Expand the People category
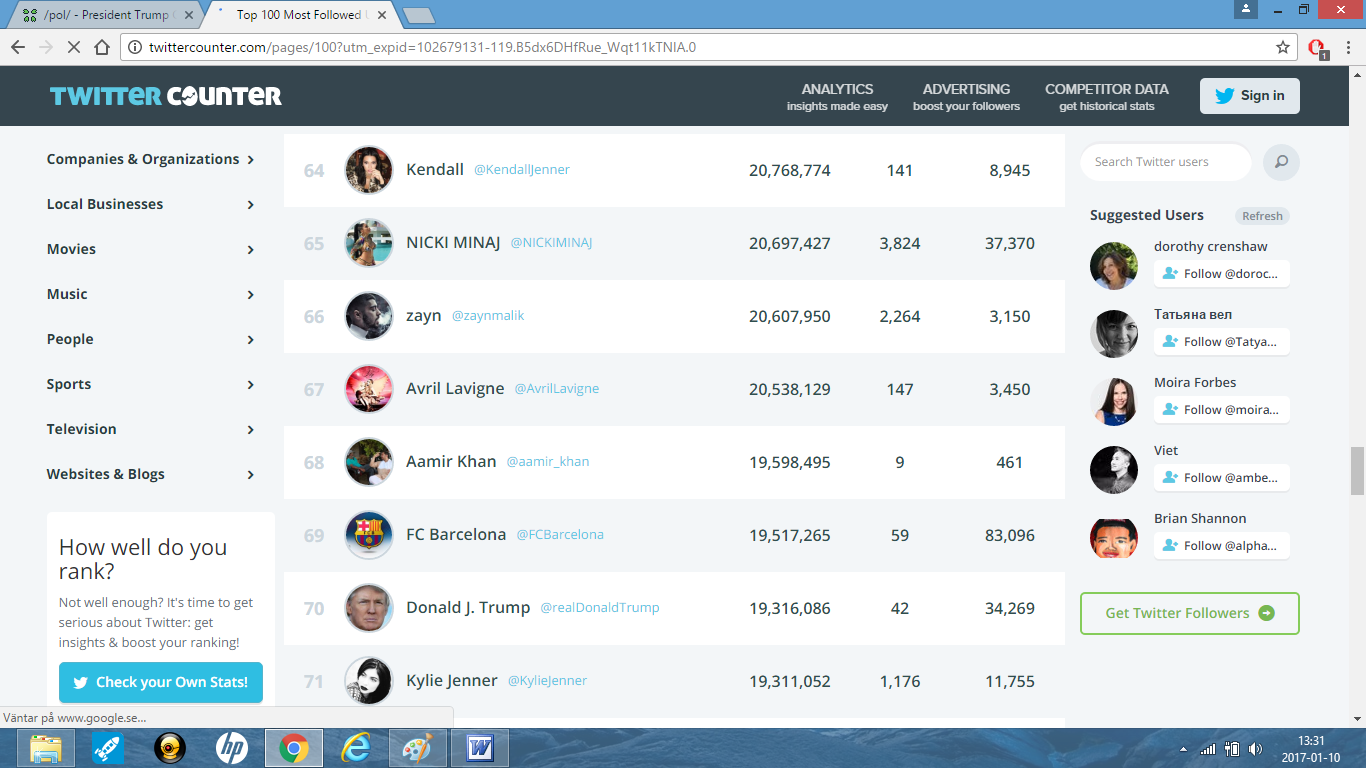The image size is (1366, 768). tap(151, 339)
